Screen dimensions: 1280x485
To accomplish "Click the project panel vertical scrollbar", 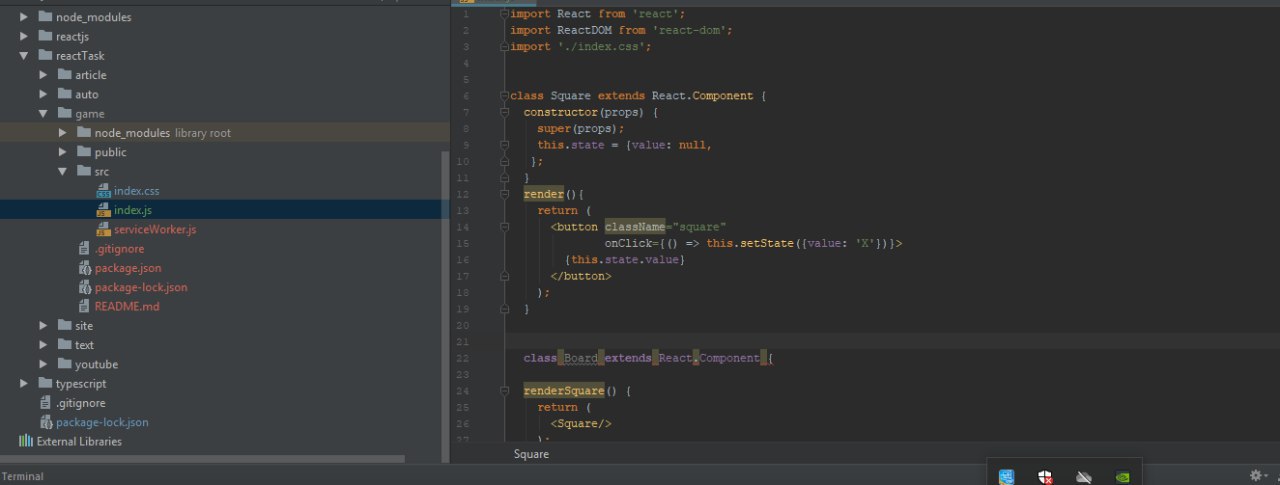I will tap(445, 300).
